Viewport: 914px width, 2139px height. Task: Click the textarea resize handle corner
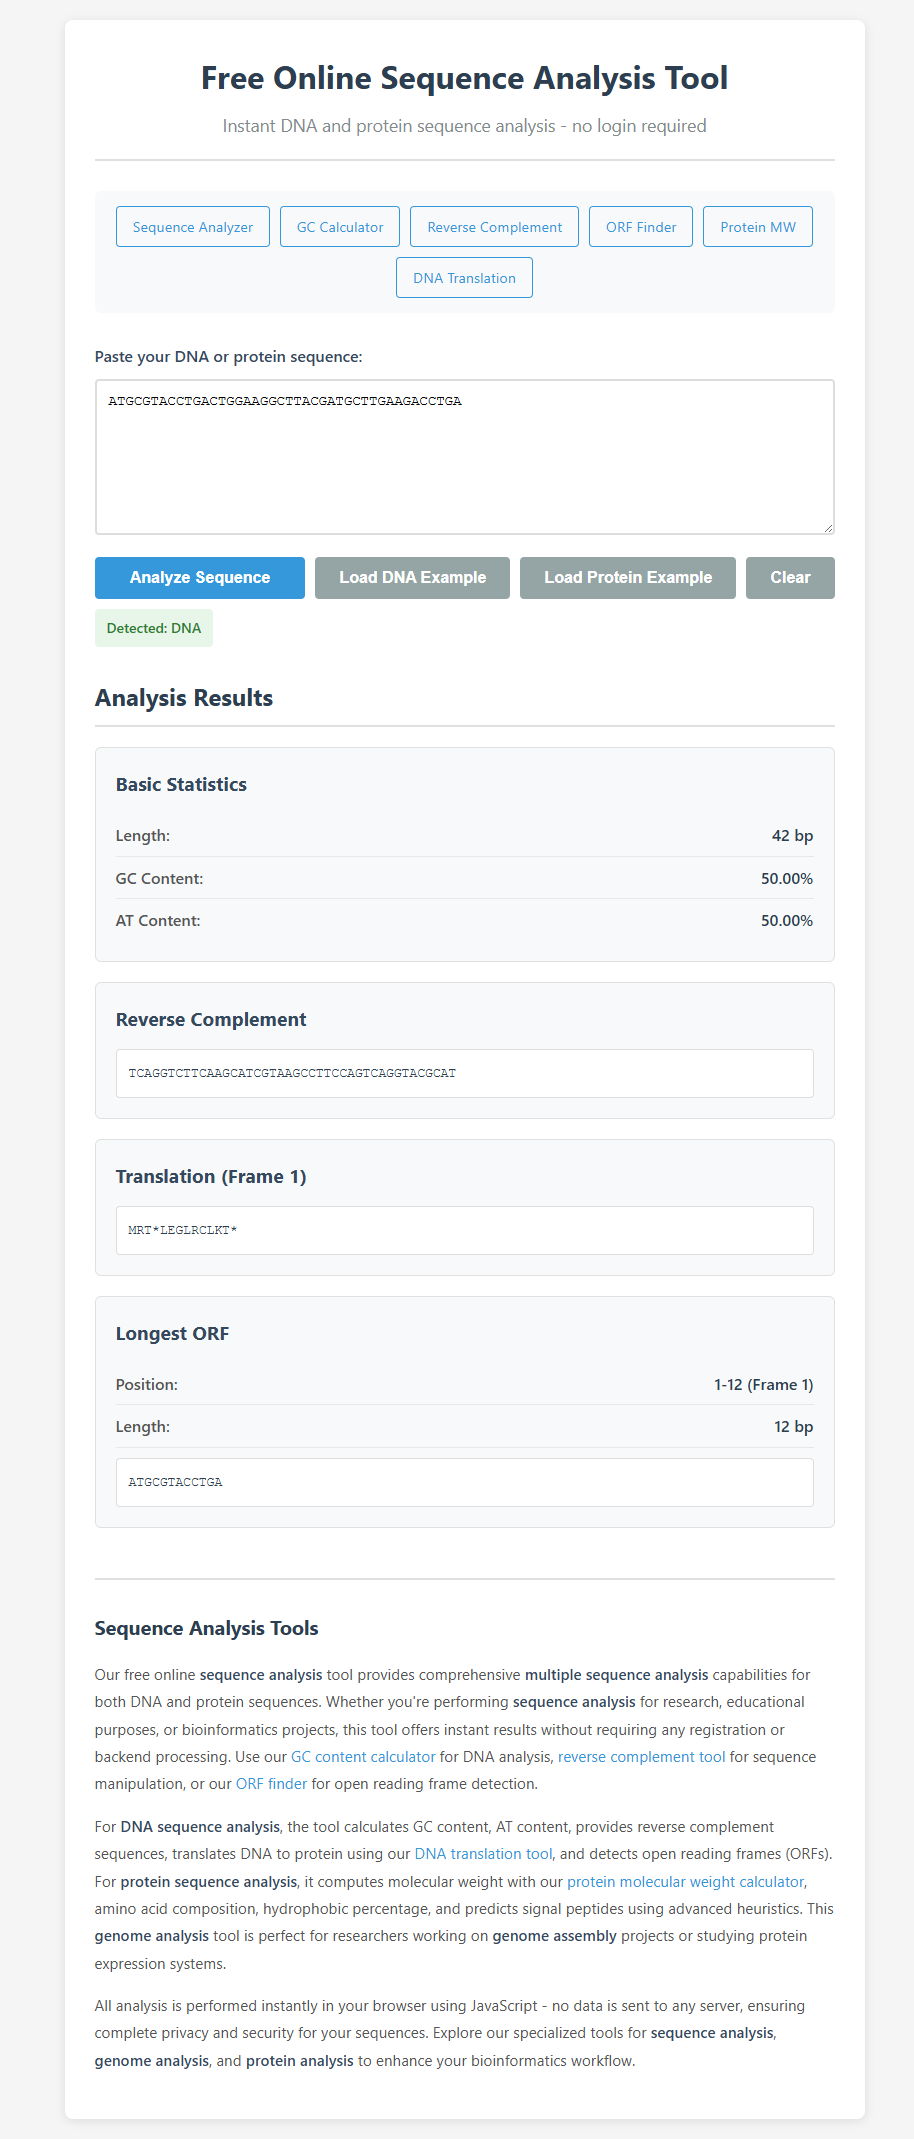[x=828, y=528]
